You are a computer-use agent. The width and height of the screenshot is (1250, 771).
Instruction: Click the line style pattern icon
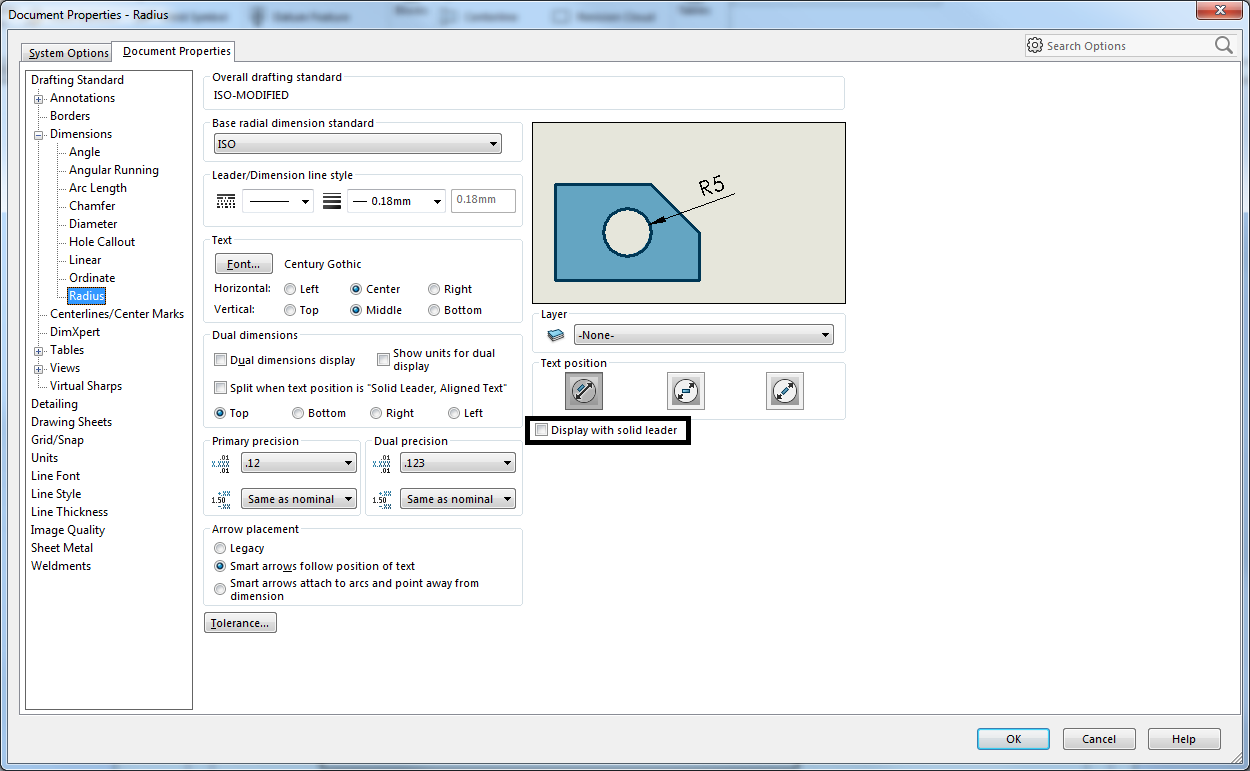(x=226, y=201)
